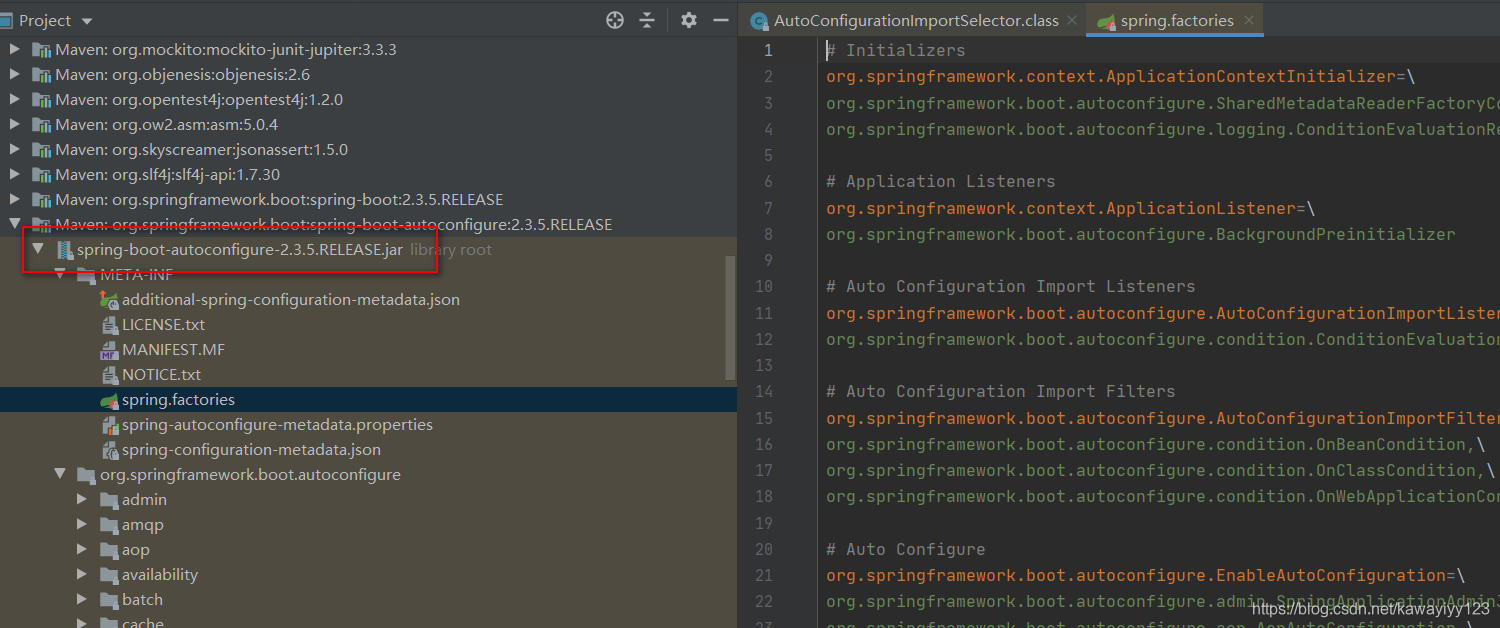This screenshot has height=628, width=1500.
Task: Click the Project panel vertical scrollbar
Action: coord(731,318)
